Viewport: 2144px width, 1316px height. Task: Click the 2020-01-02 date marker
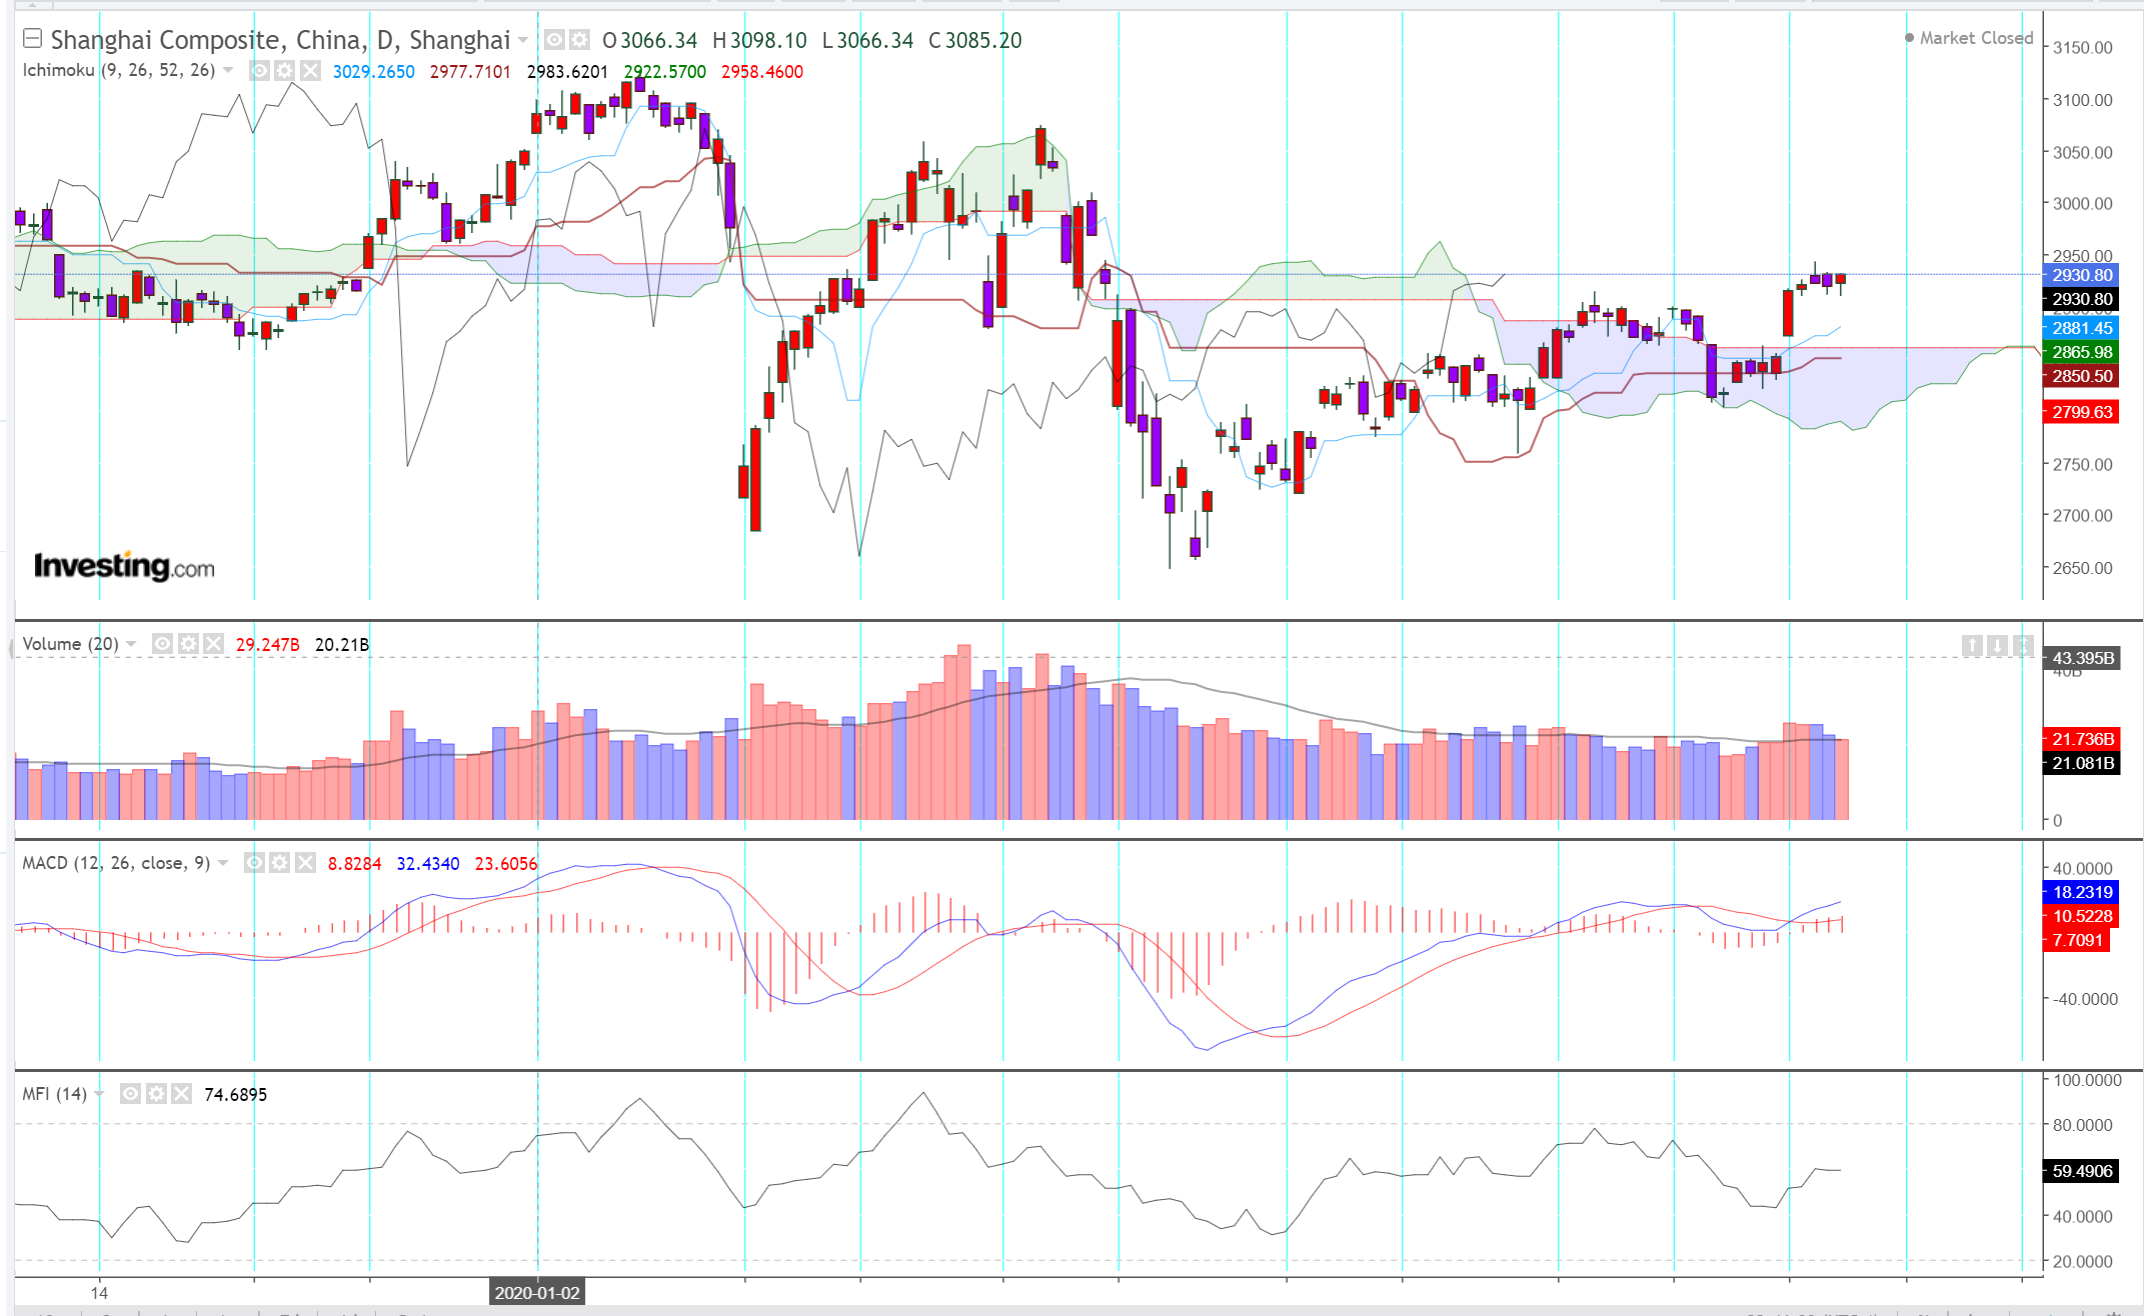[x=537, y=1292]
